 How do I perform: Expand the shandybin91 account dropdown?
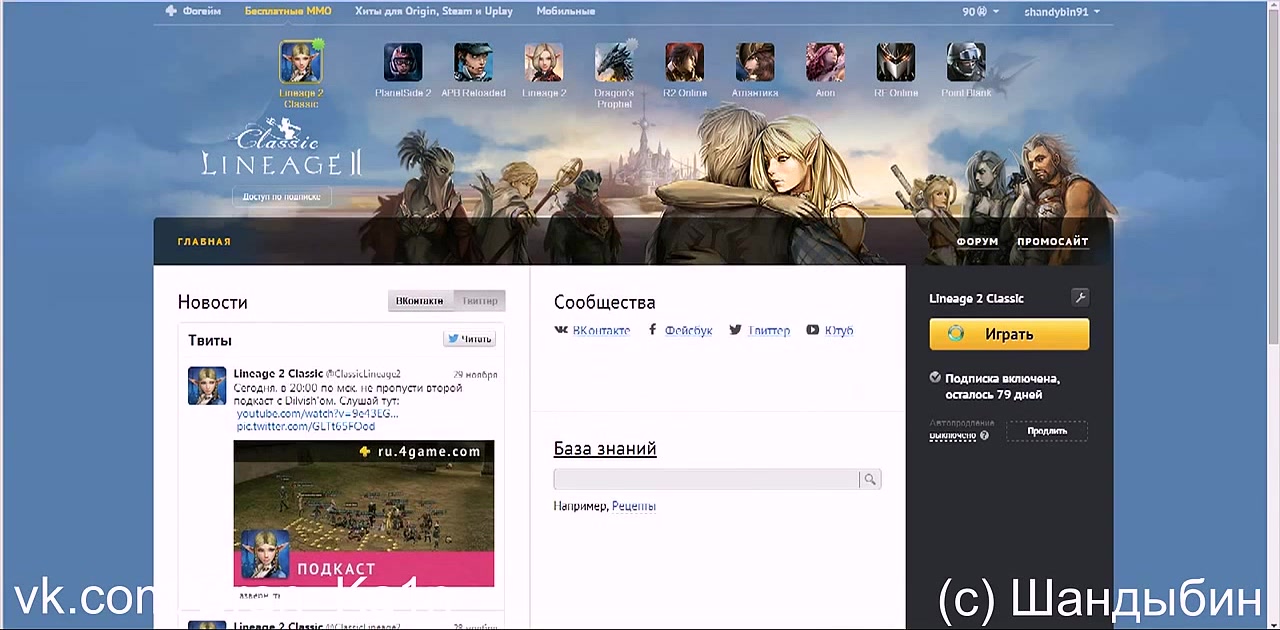(1061, 12)
